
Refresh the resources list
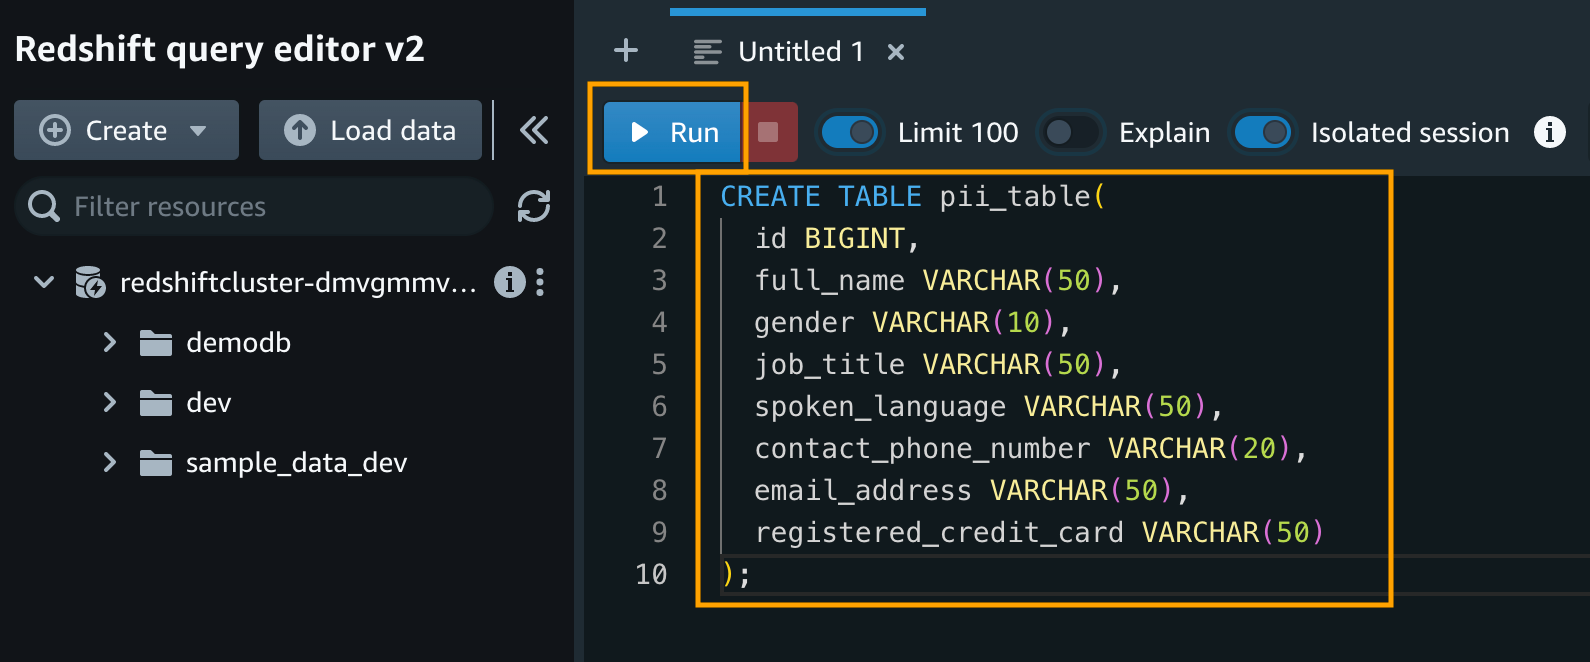(x=534, y=207)
